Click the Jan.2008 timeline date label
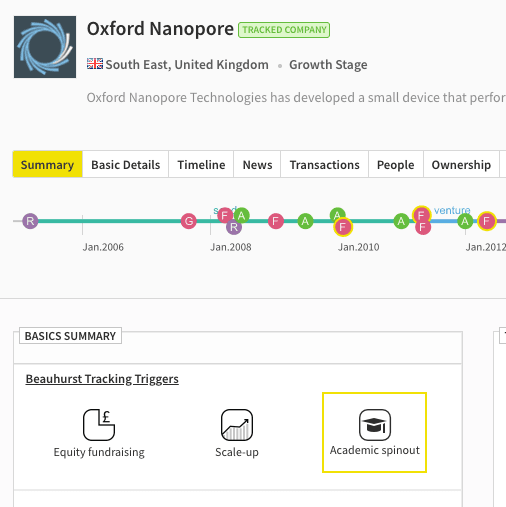506x507 pixels. (231, 247)
